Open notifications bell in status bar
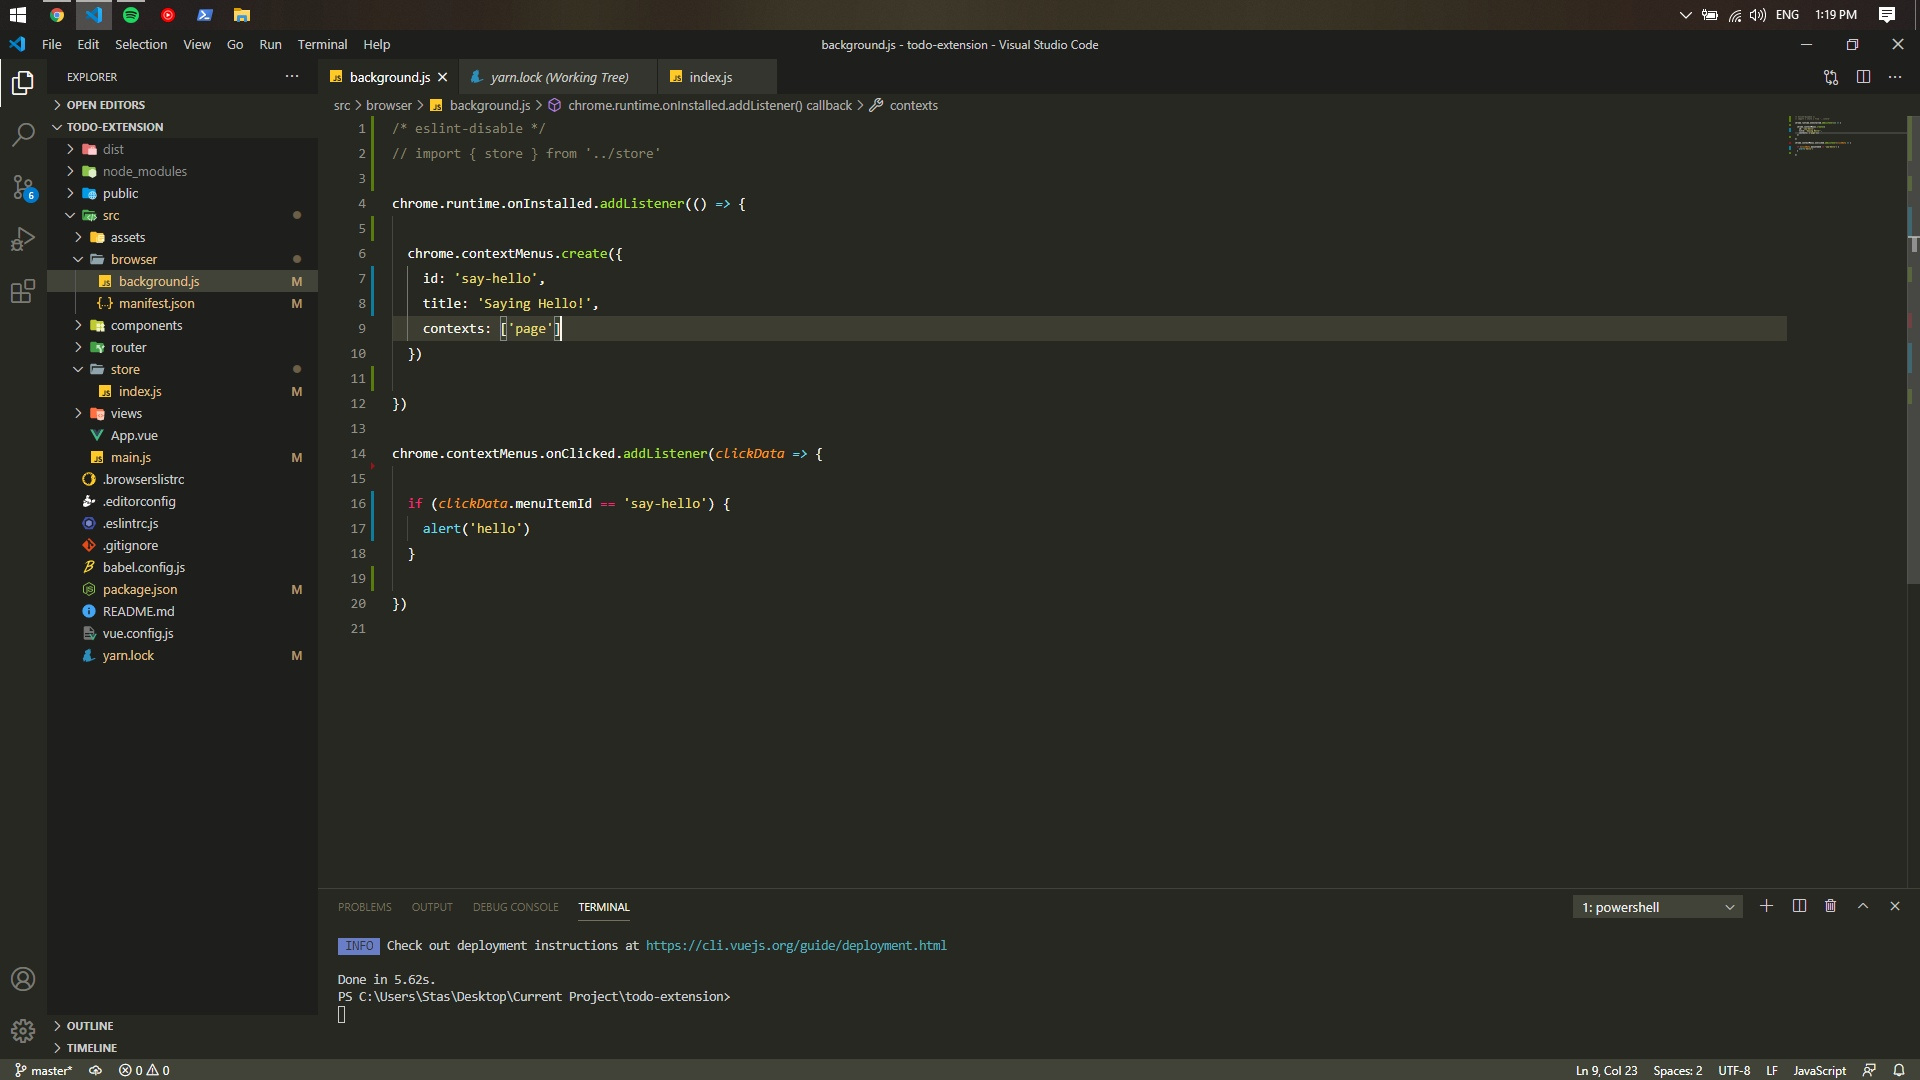1920x1080 pixels. (1899, 1070)
